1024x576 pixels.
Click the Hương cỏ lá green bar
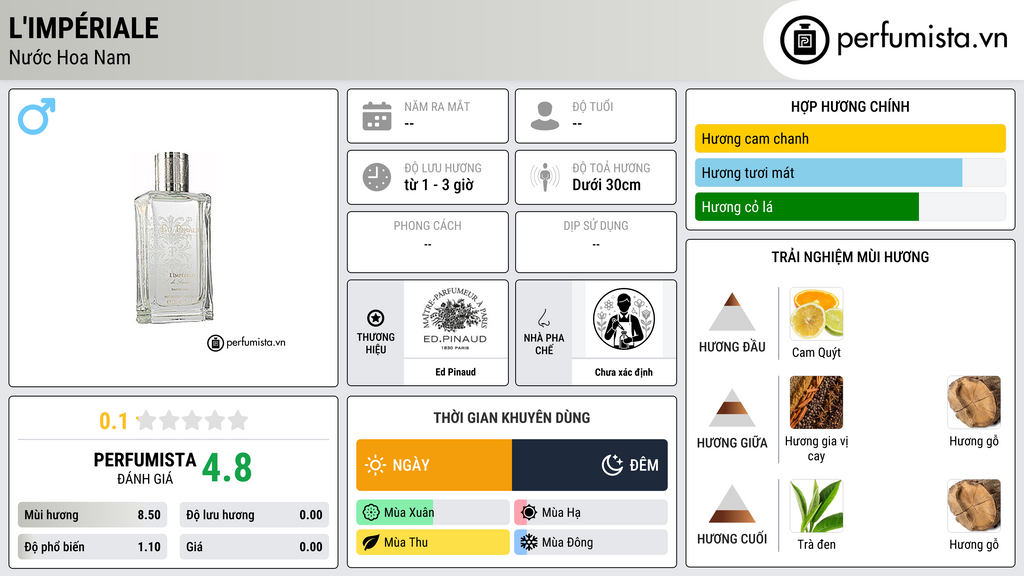pyautogui.click(x=807, y=206)
